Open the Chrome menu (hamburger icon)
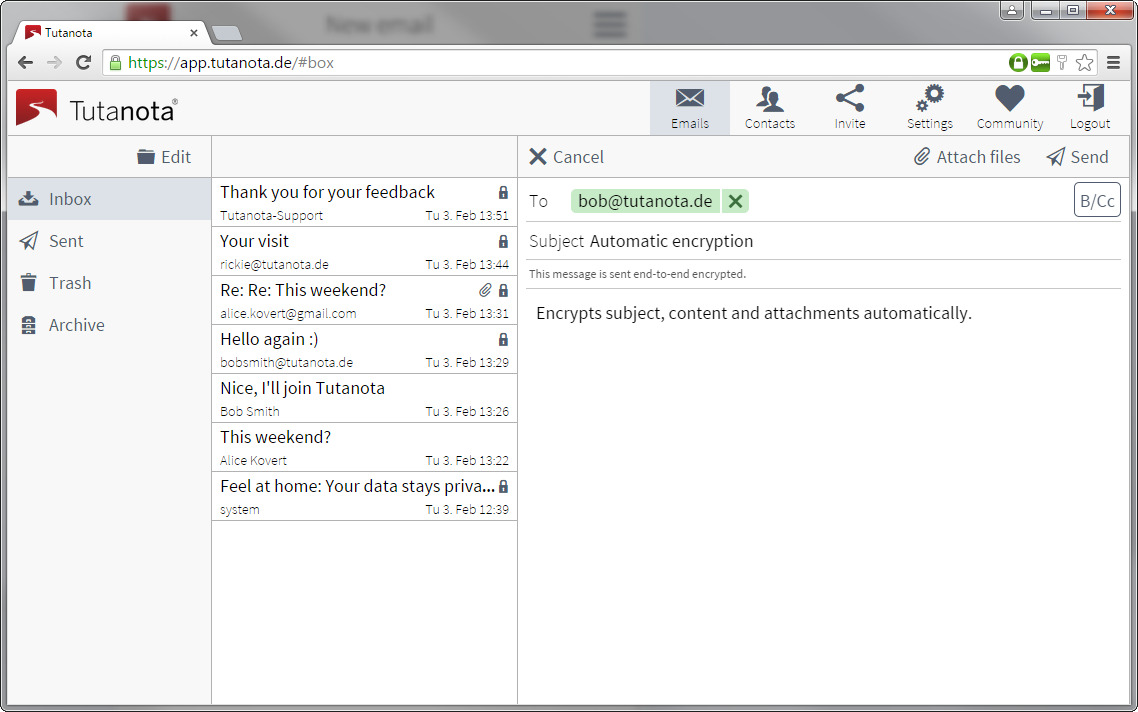Screen dimensions: 1138x712 1113,62
